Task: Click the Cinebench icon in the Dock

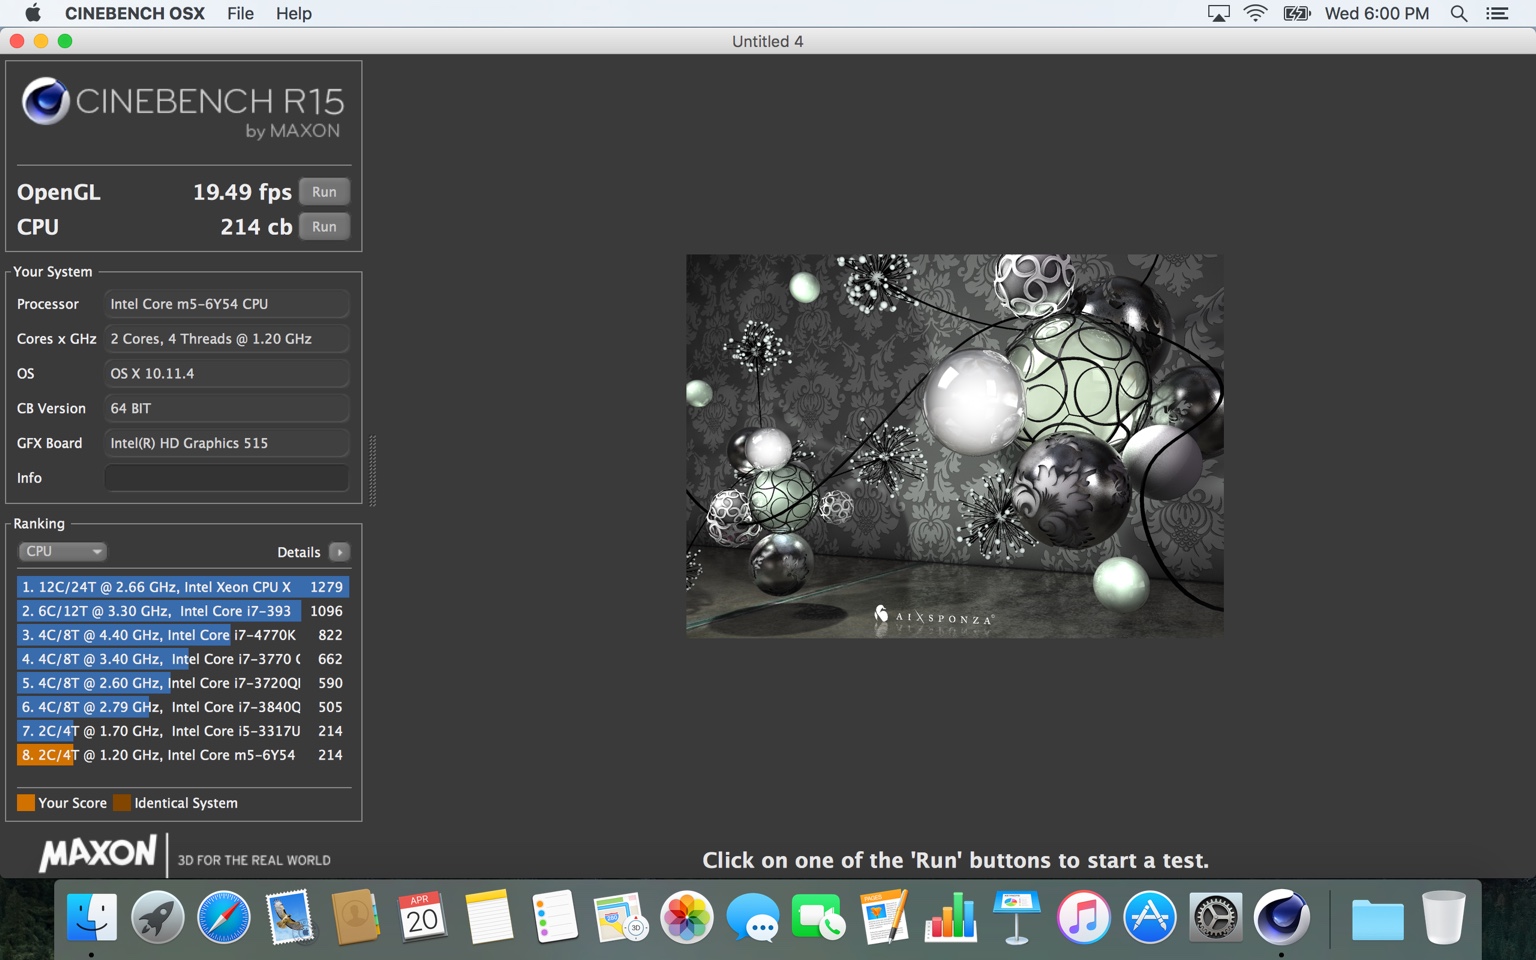Action: coord(1281,917)
